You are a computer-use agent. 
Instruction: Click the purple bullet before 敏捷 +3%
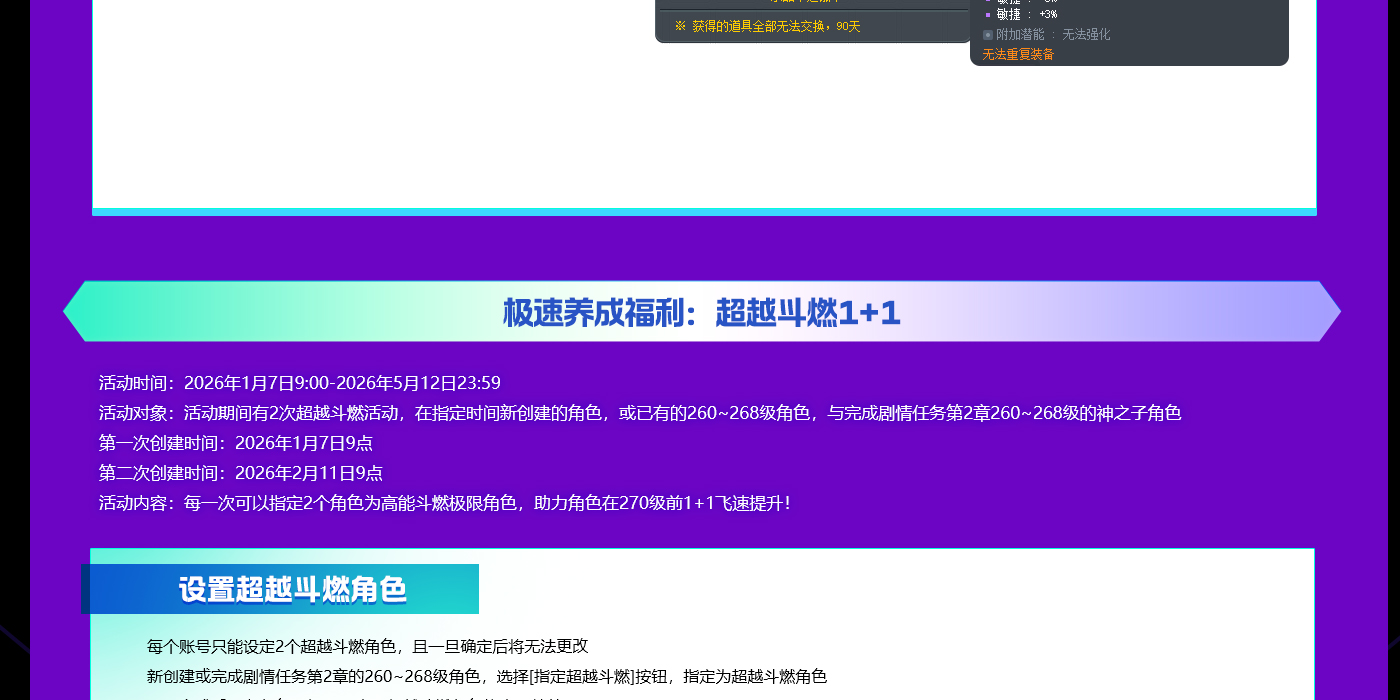[988, 15]
